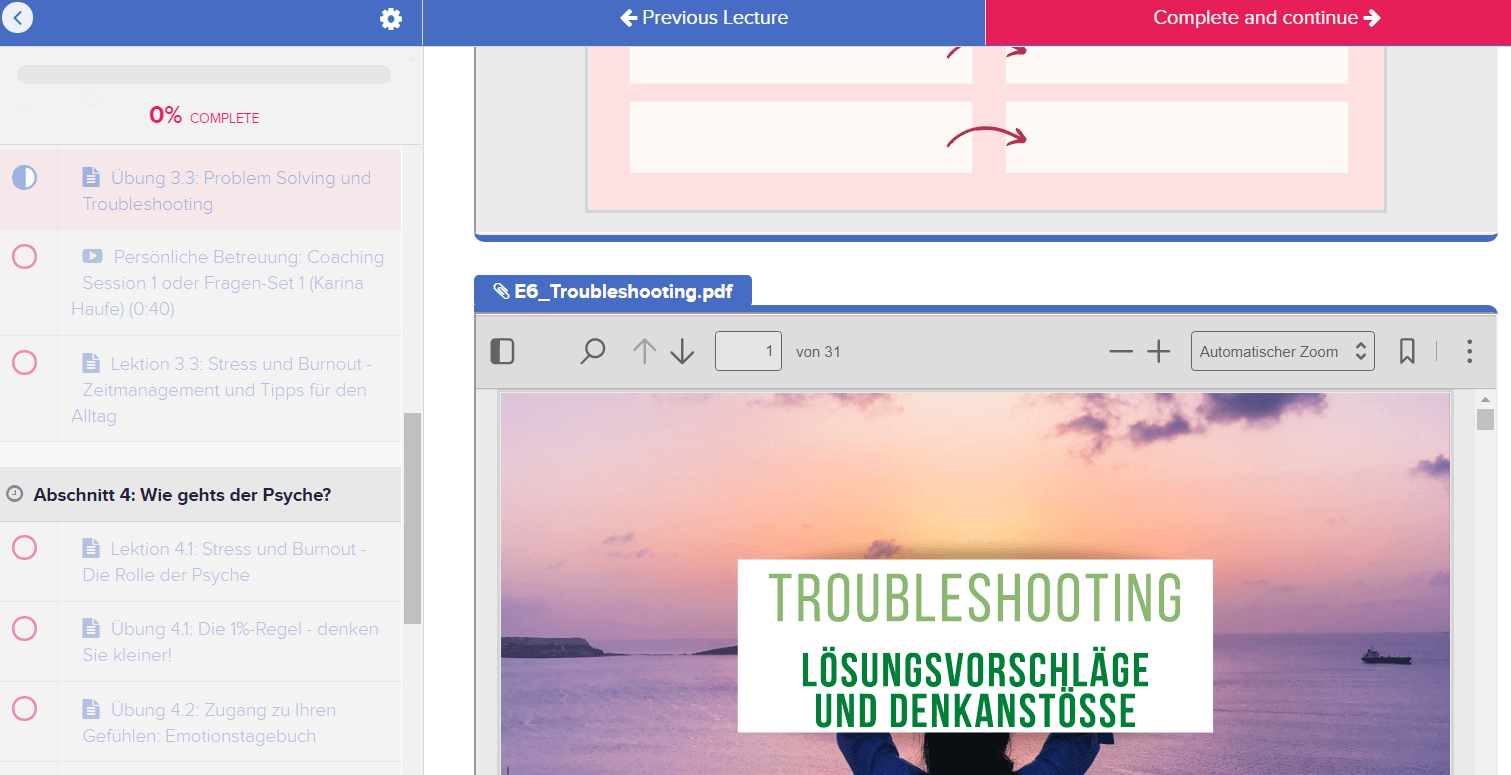Open Persönliche Betreuung: Coaching Session 1 lecture

(228, 283)
